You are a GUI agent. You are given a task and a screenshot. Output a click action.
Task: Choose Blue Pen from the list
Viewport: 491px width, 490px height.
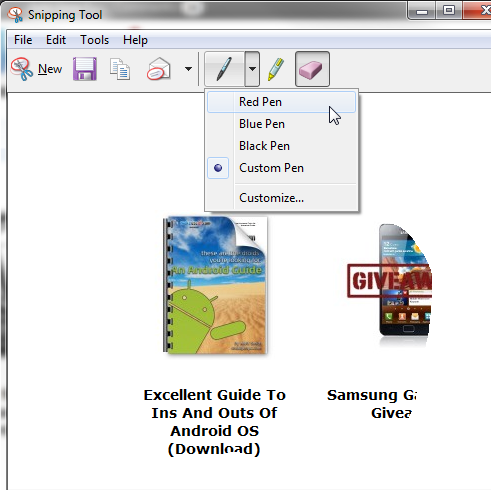(x=281, y=124)
